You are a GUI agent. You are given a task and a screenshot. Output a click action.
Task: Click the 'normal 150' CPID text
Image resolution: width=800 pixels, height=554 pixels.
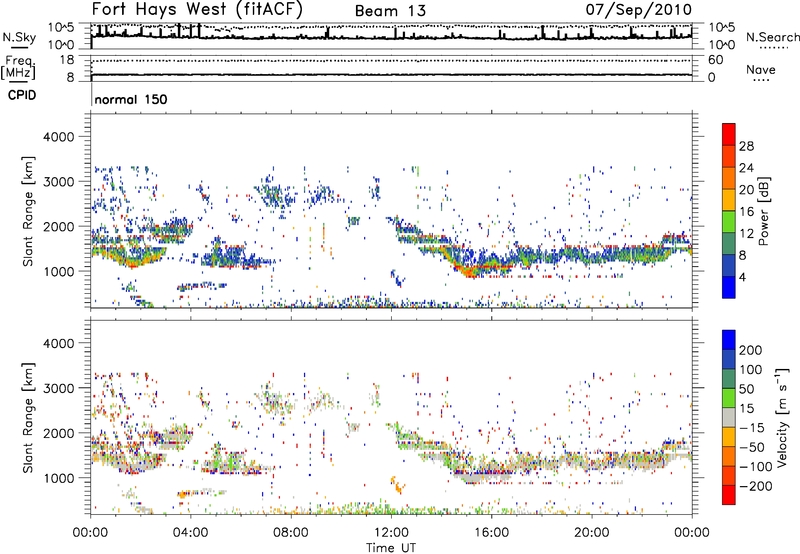pos(131,99)
